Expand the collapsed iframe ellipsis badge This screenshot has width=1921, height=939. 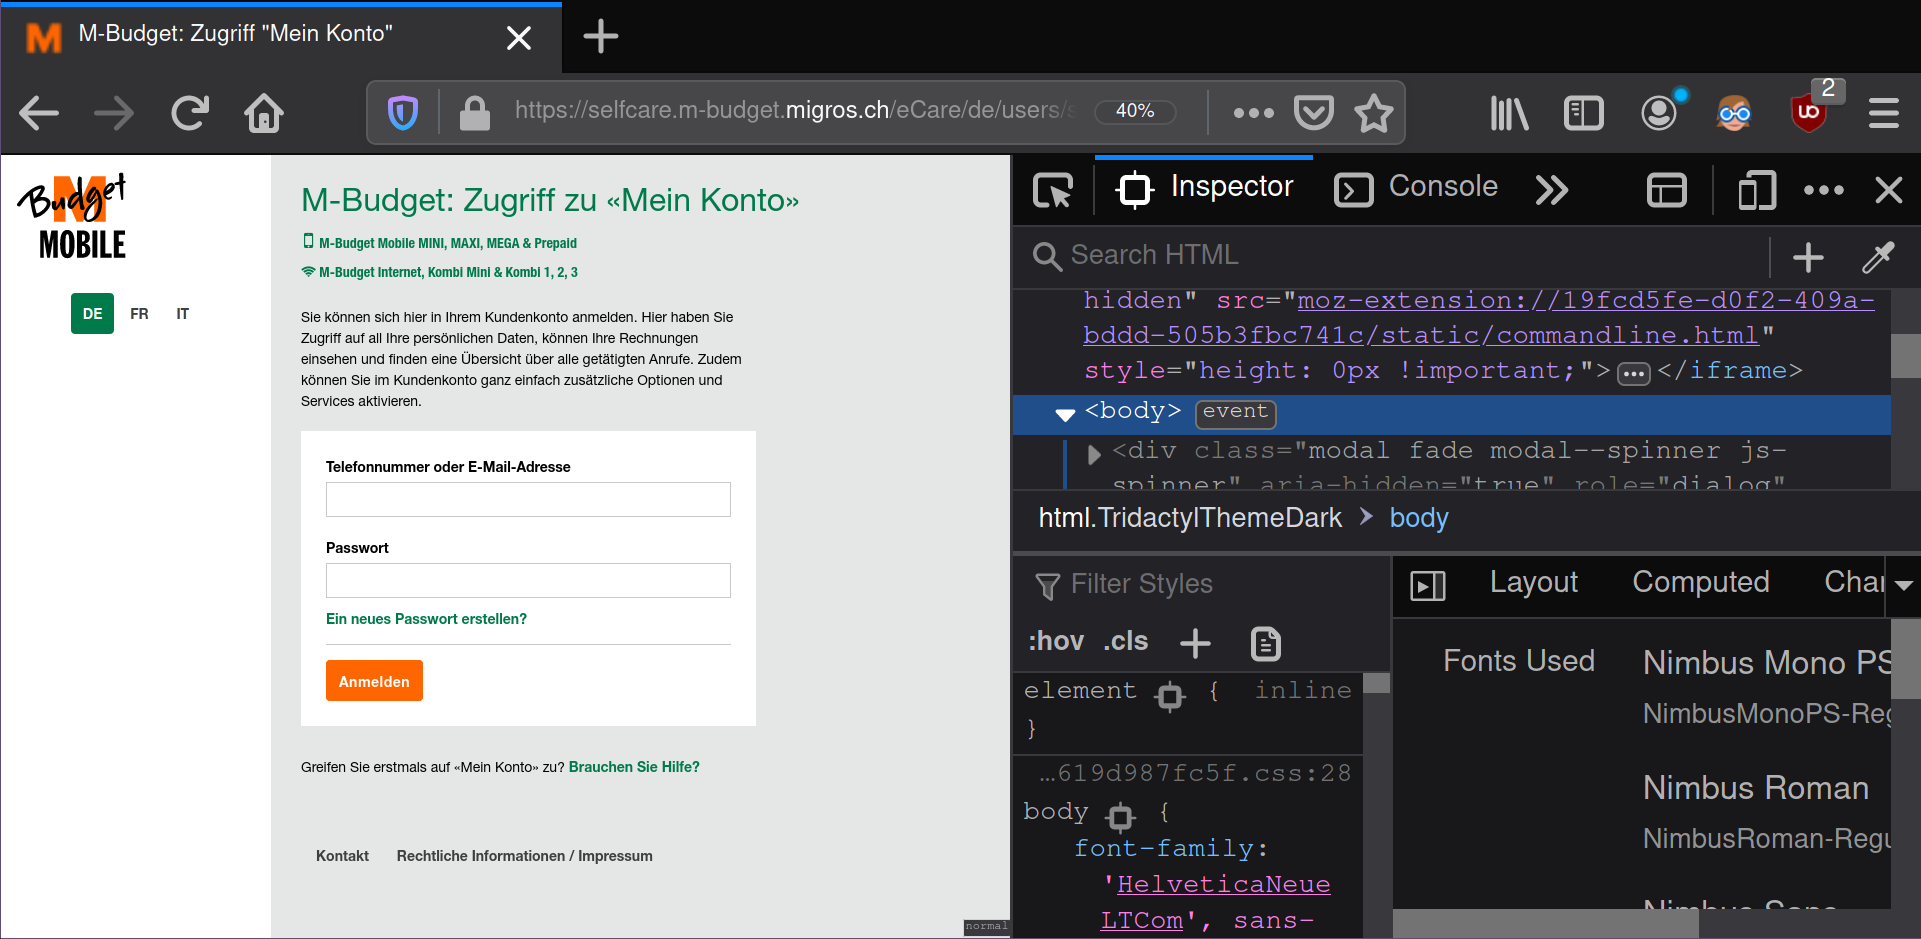(x=1634, y=374)
